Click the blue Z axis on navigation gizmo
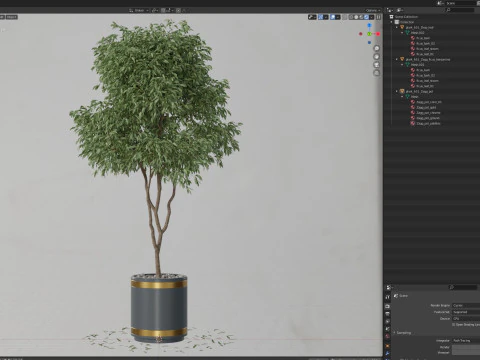 (369, 25)
